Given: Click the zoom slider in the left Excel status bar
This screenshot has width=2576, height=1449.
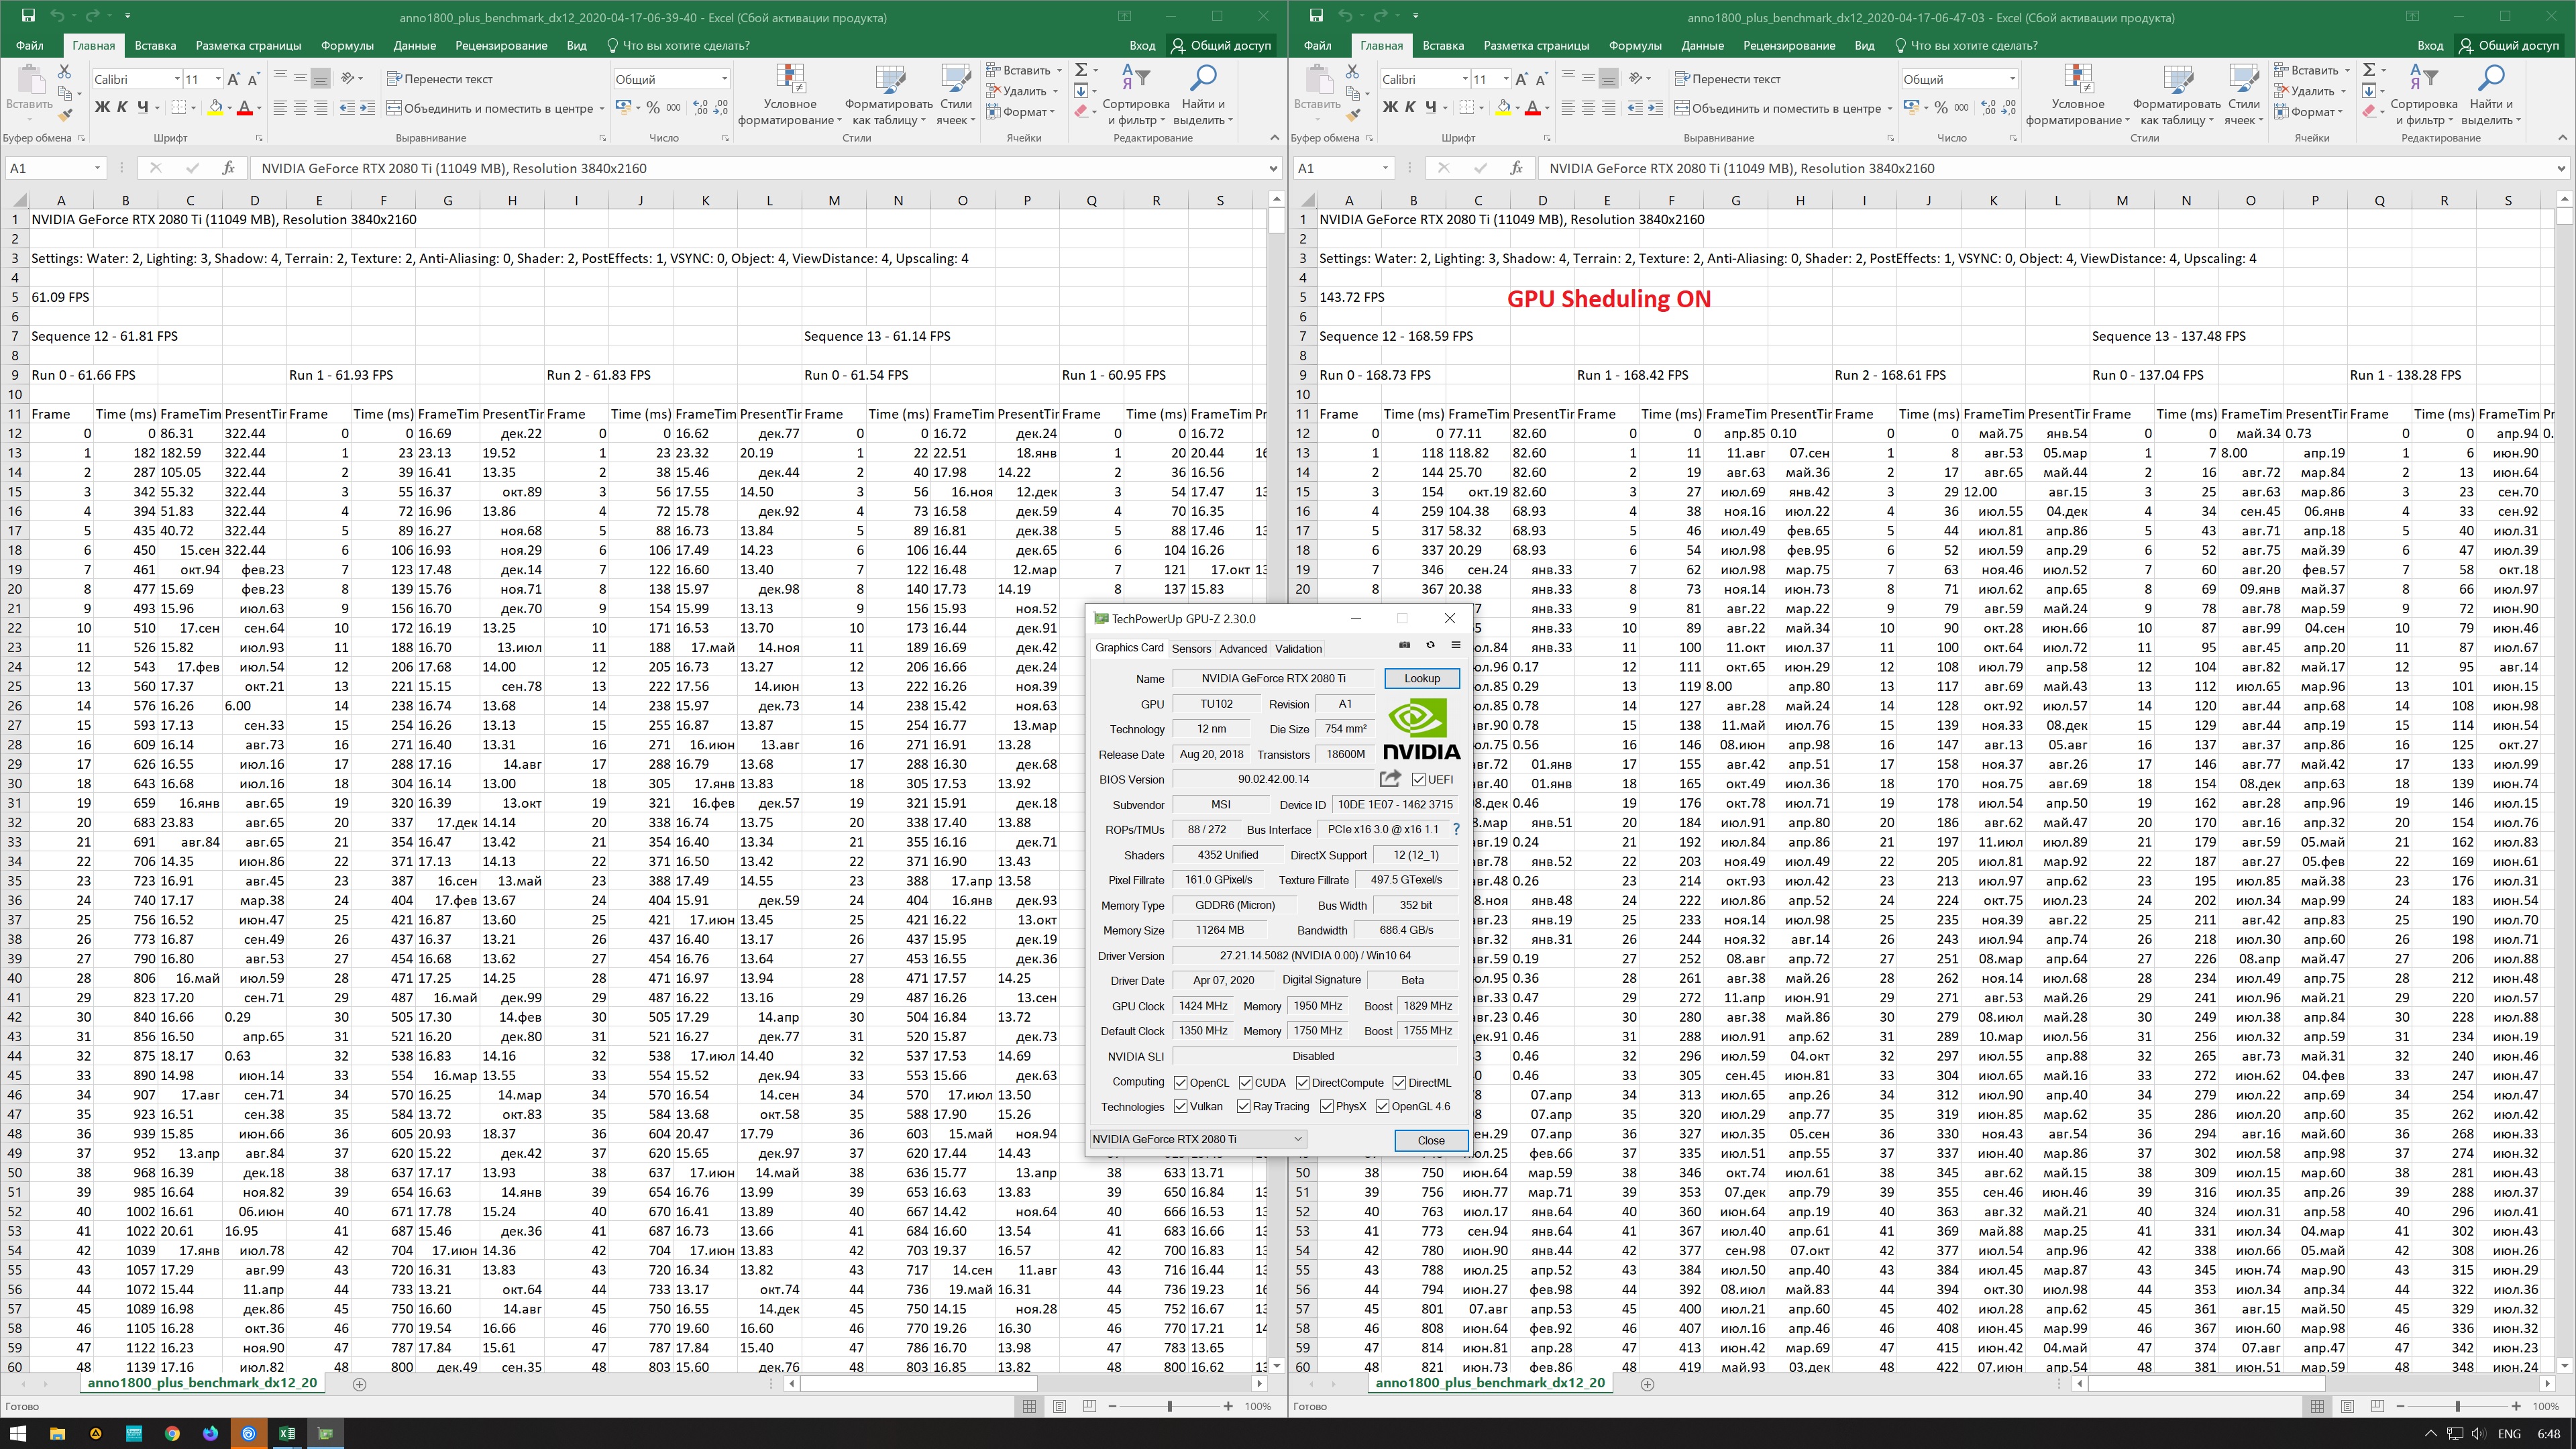Looking at the screenshot, I should point(1169,1406).
